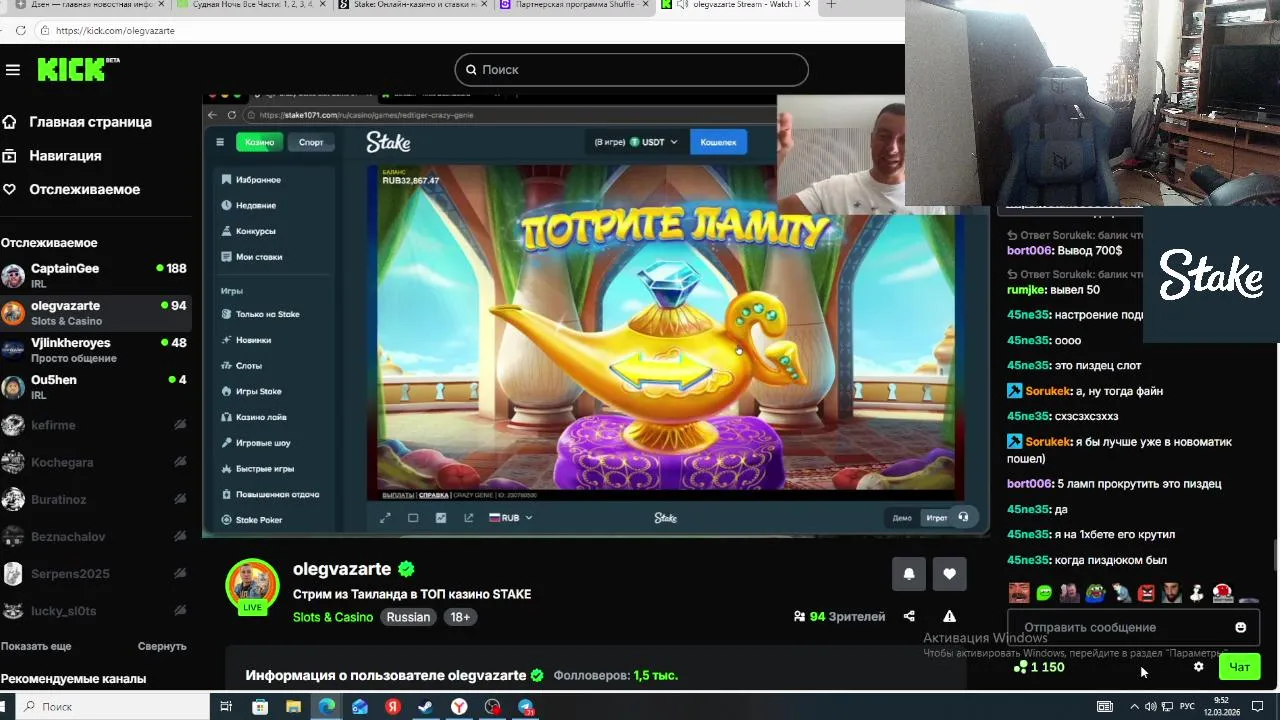The width and height of the screenshot is (1280, 720).
Task: Open Отслеживаемое in sidebar
Action: coord(85,189)
